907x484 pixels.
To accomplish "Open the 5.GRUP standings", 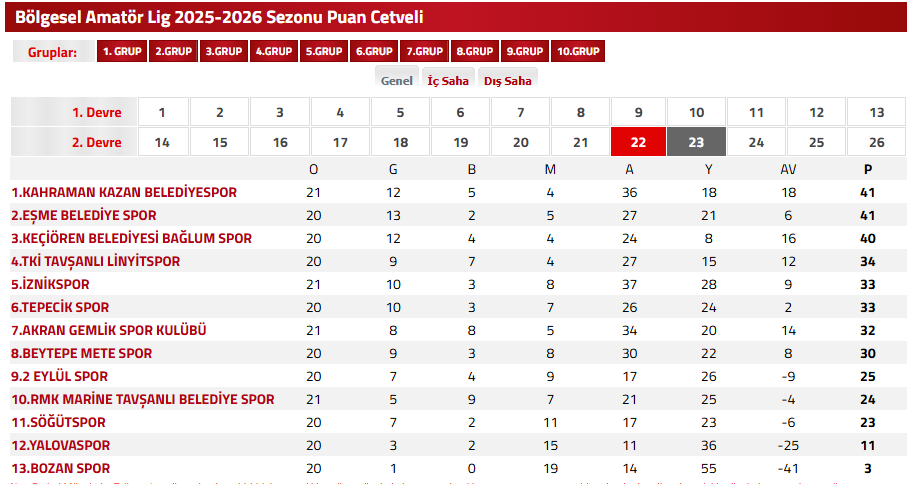I will click(x=324, y=52).
